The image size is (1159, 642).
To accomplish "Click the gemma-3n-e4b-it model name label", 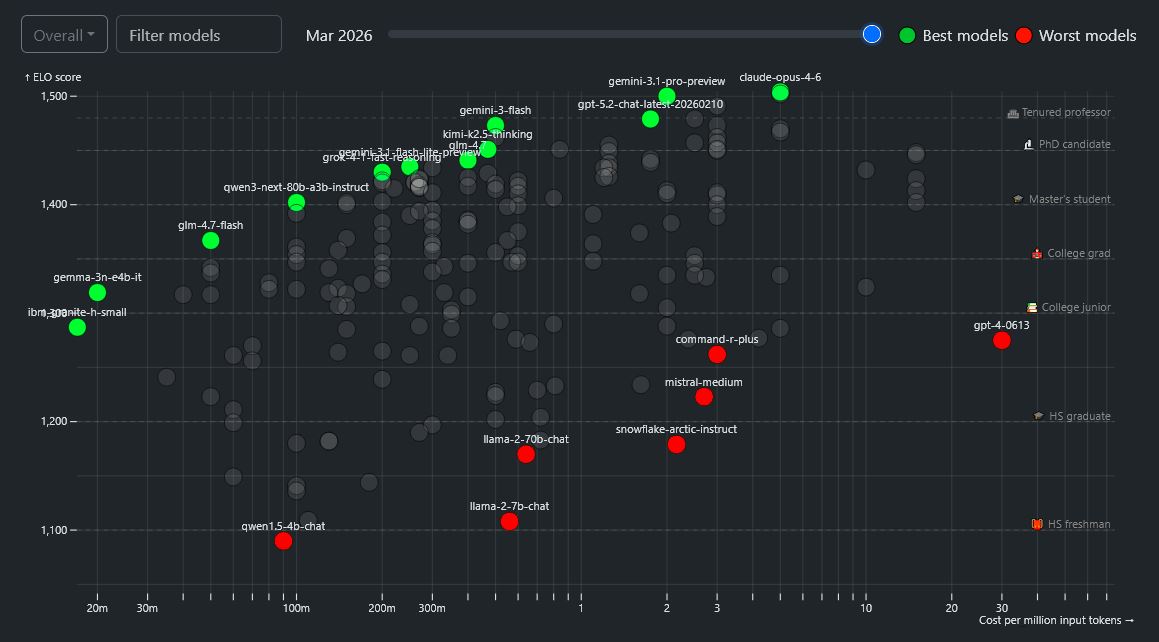I will pos(98,277).
